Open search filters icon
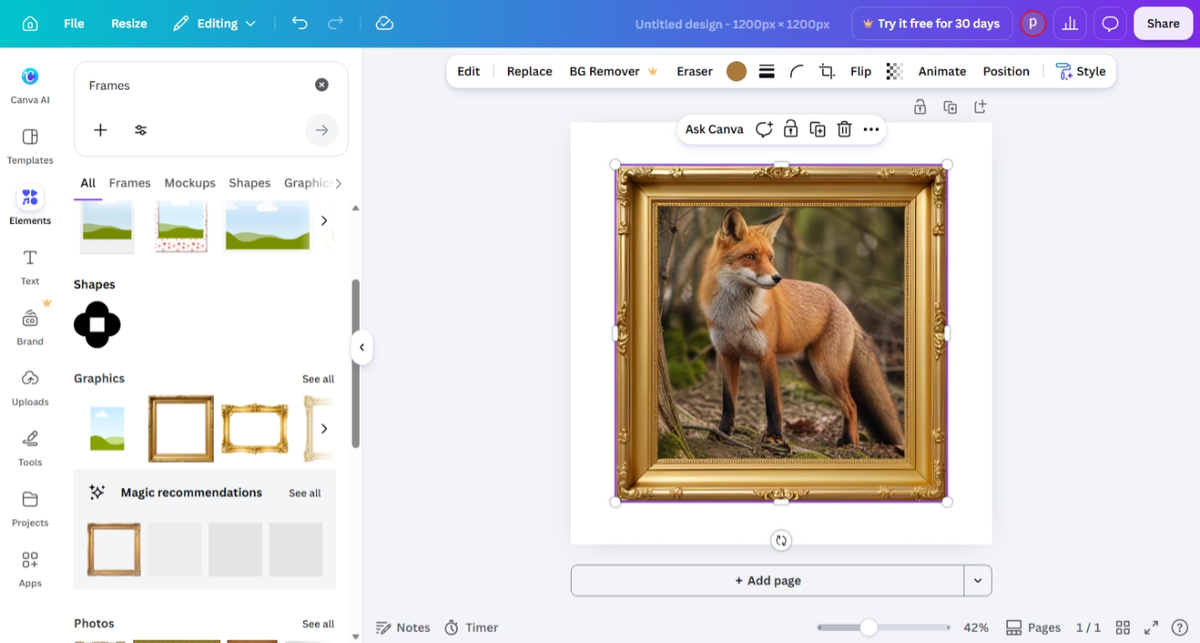This screenshot has width=1200, height=643. click(x=141, y=130)
